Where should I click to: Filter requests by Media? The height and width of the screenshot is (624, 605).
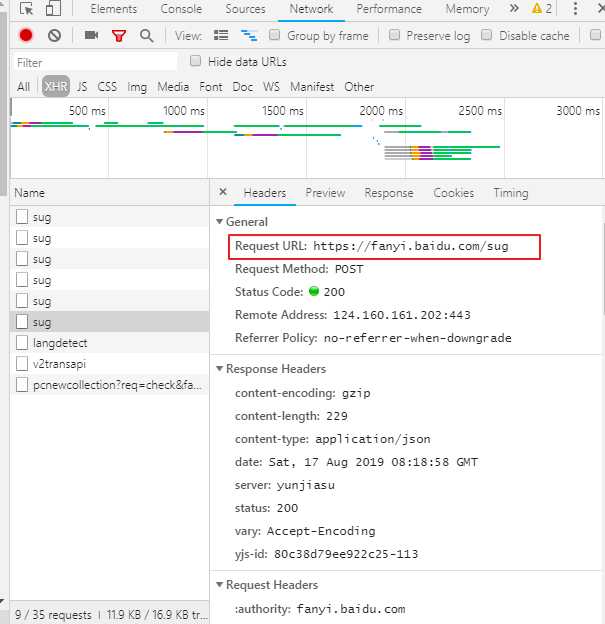point(173,87)
